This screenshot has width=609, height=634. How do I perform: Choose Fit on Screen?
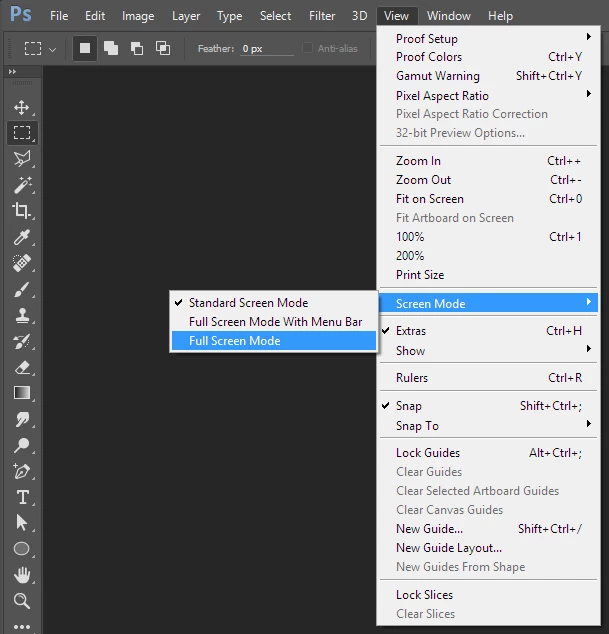tap(488, 199)
